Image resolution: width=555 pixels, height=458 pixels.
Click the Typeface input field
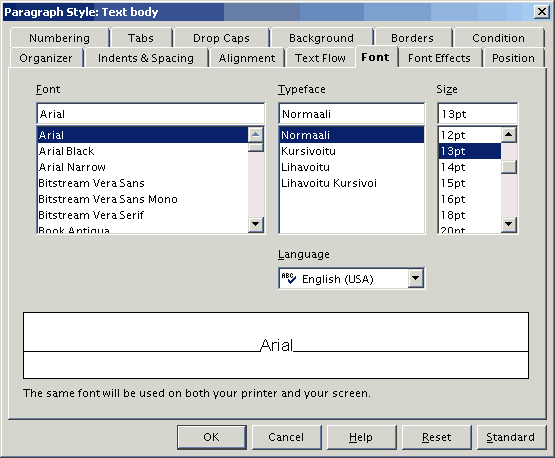pos(351,114)
